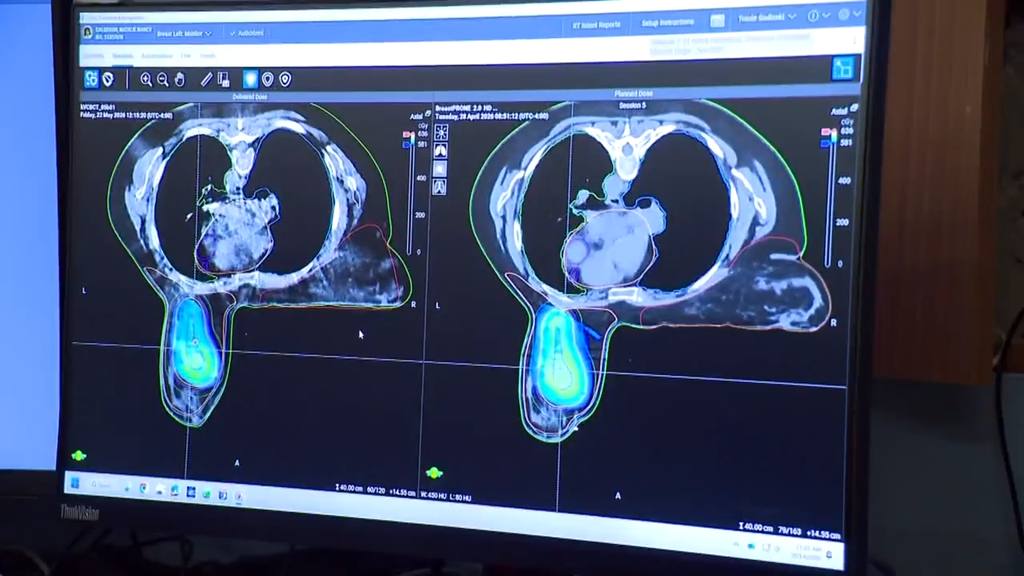The height and width of the screenshot is (576, 1024).
Task: Click the Authorized status indicator
Action: tap(247, 33)
